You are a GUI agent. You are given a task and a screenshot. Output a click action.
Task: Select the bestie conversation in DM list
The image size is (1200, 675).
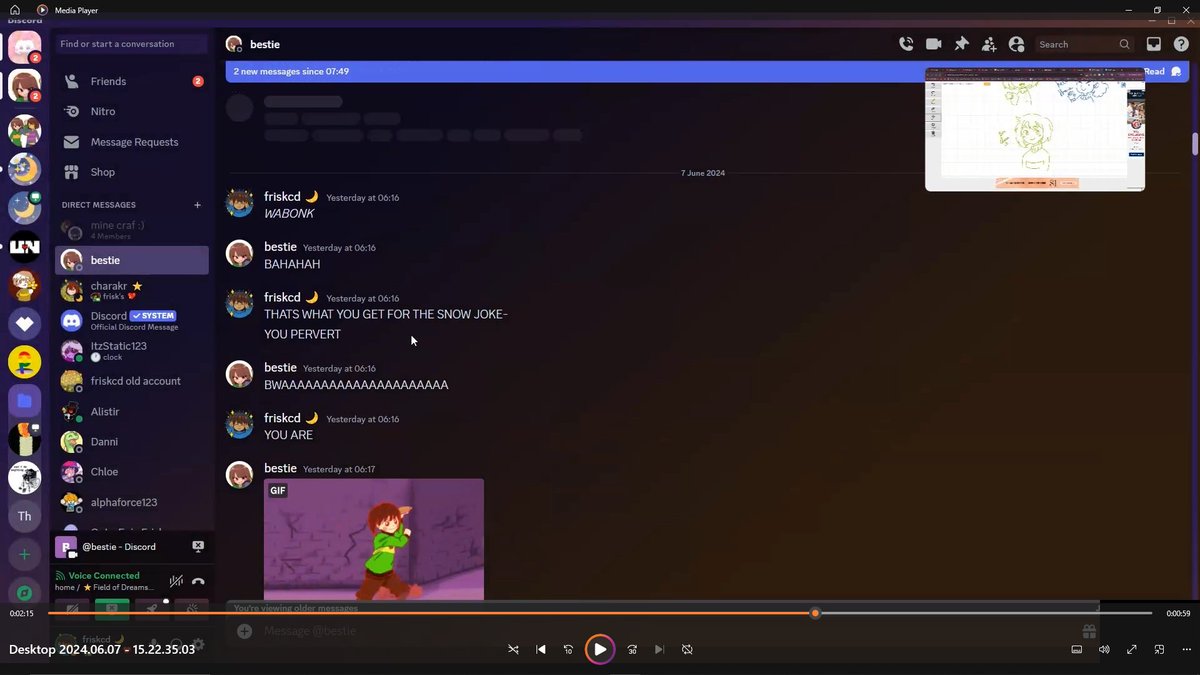click(x=131, y=260)
